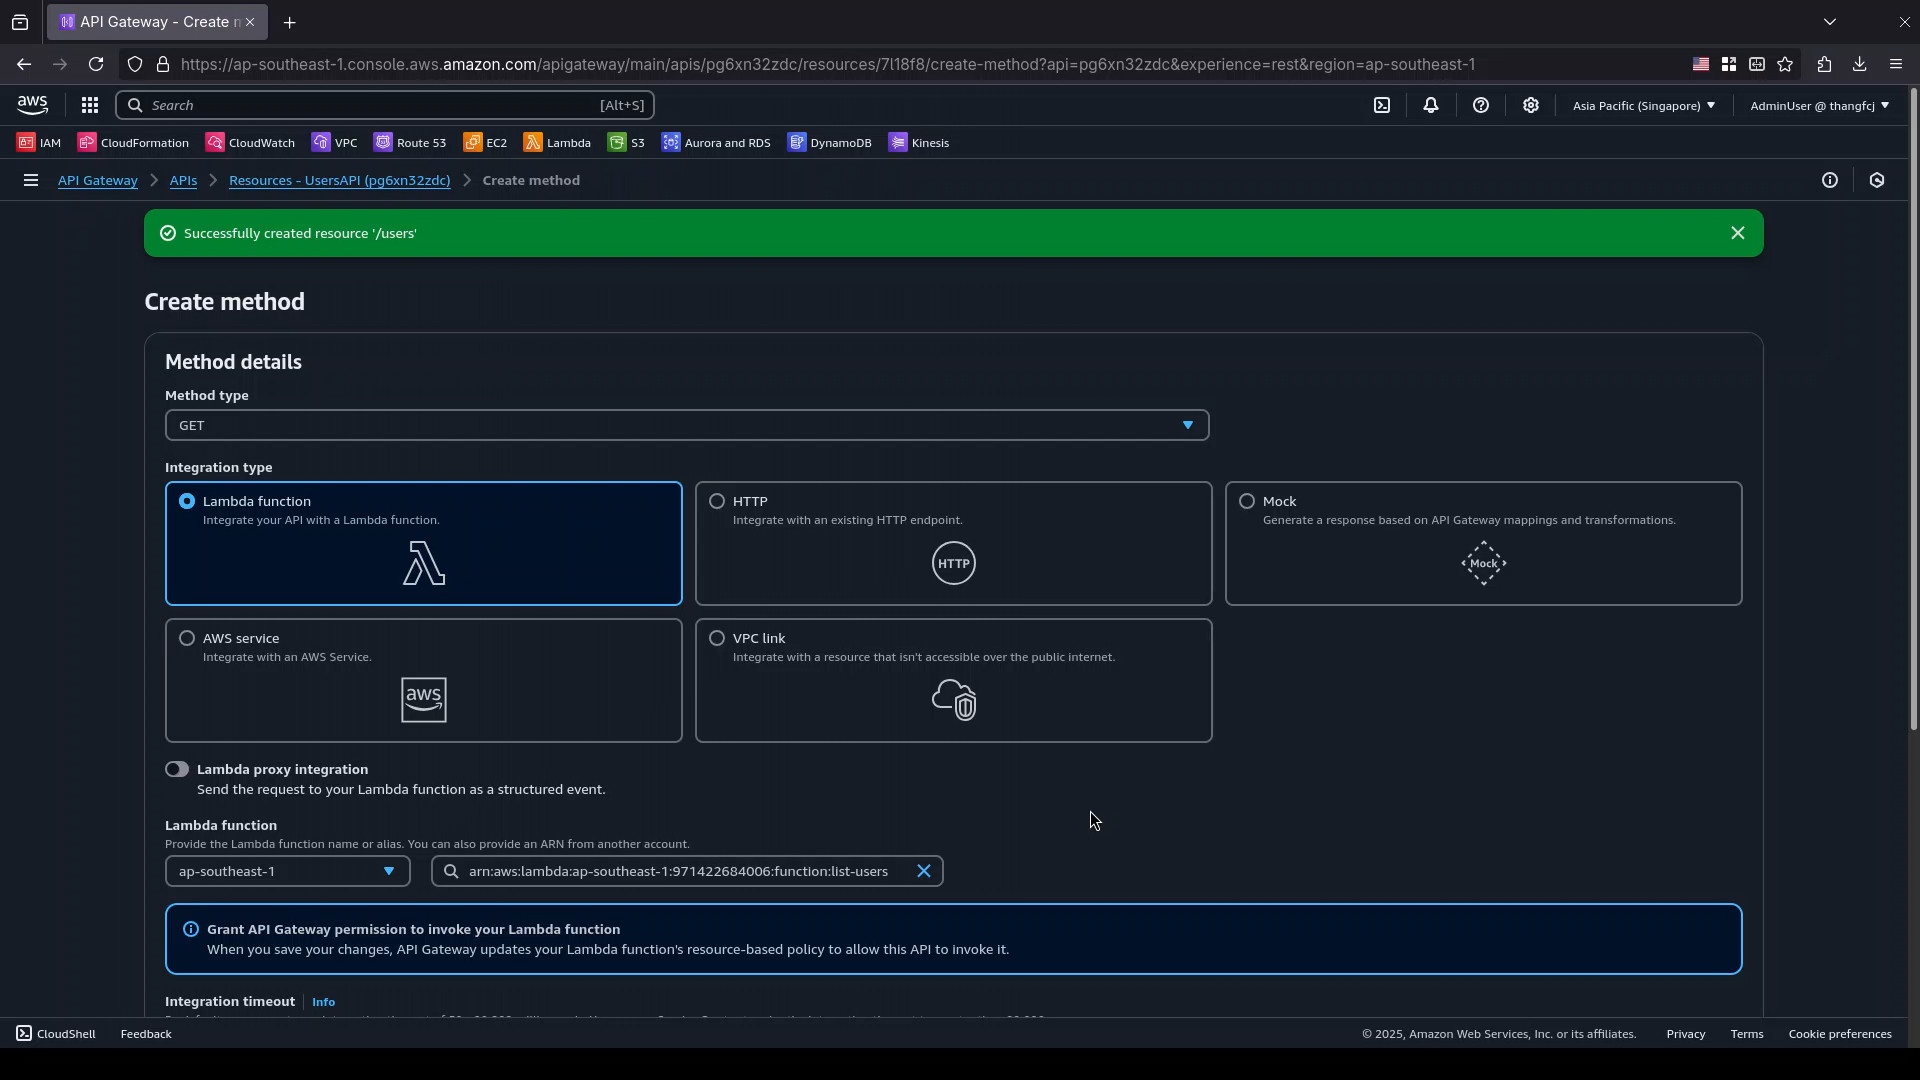
Task: Enable Lambda proxy integration toggle
Action: point(177,770)
